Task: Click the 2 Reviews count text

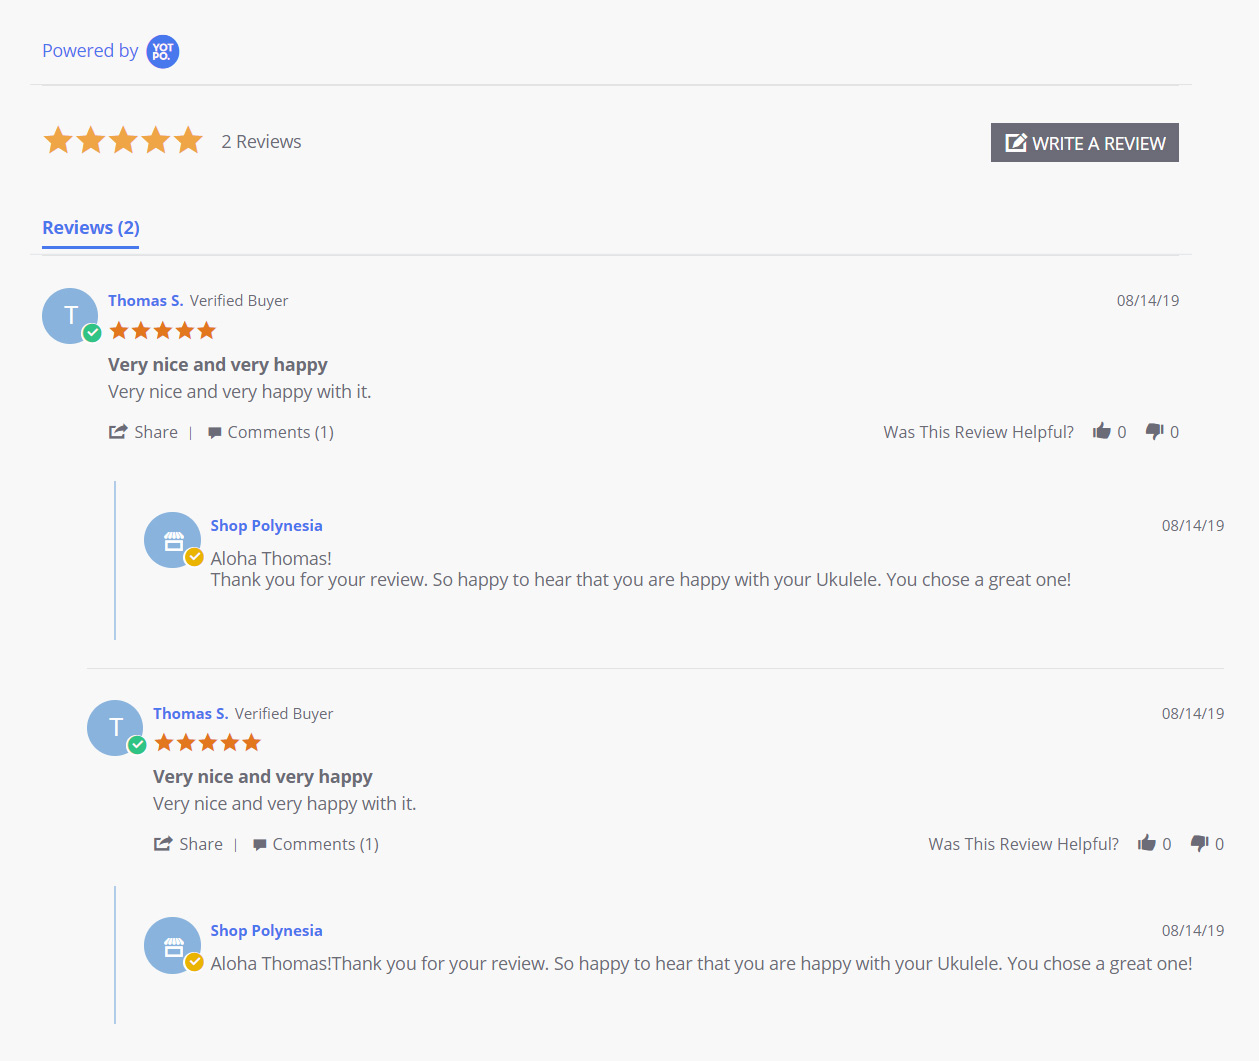Action: click(261, 142)
